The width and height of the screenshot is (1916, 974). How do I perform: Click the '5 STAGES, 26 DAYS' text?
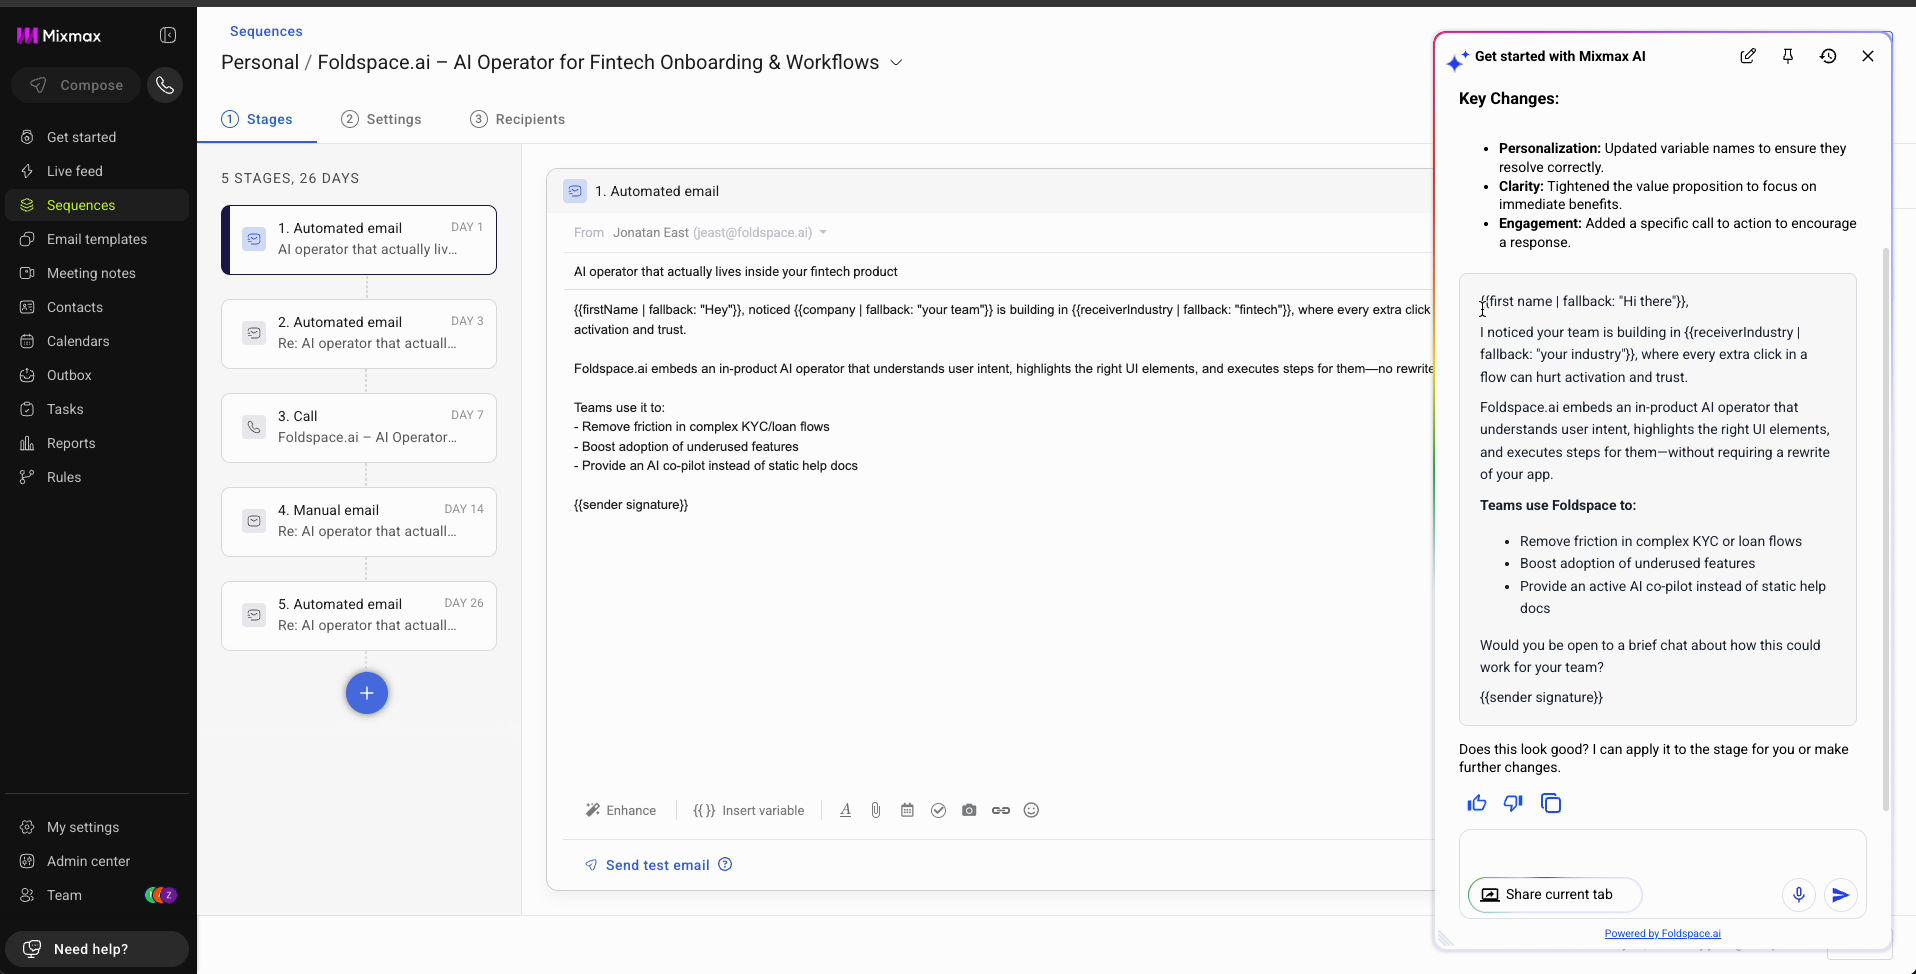[290, 178]
